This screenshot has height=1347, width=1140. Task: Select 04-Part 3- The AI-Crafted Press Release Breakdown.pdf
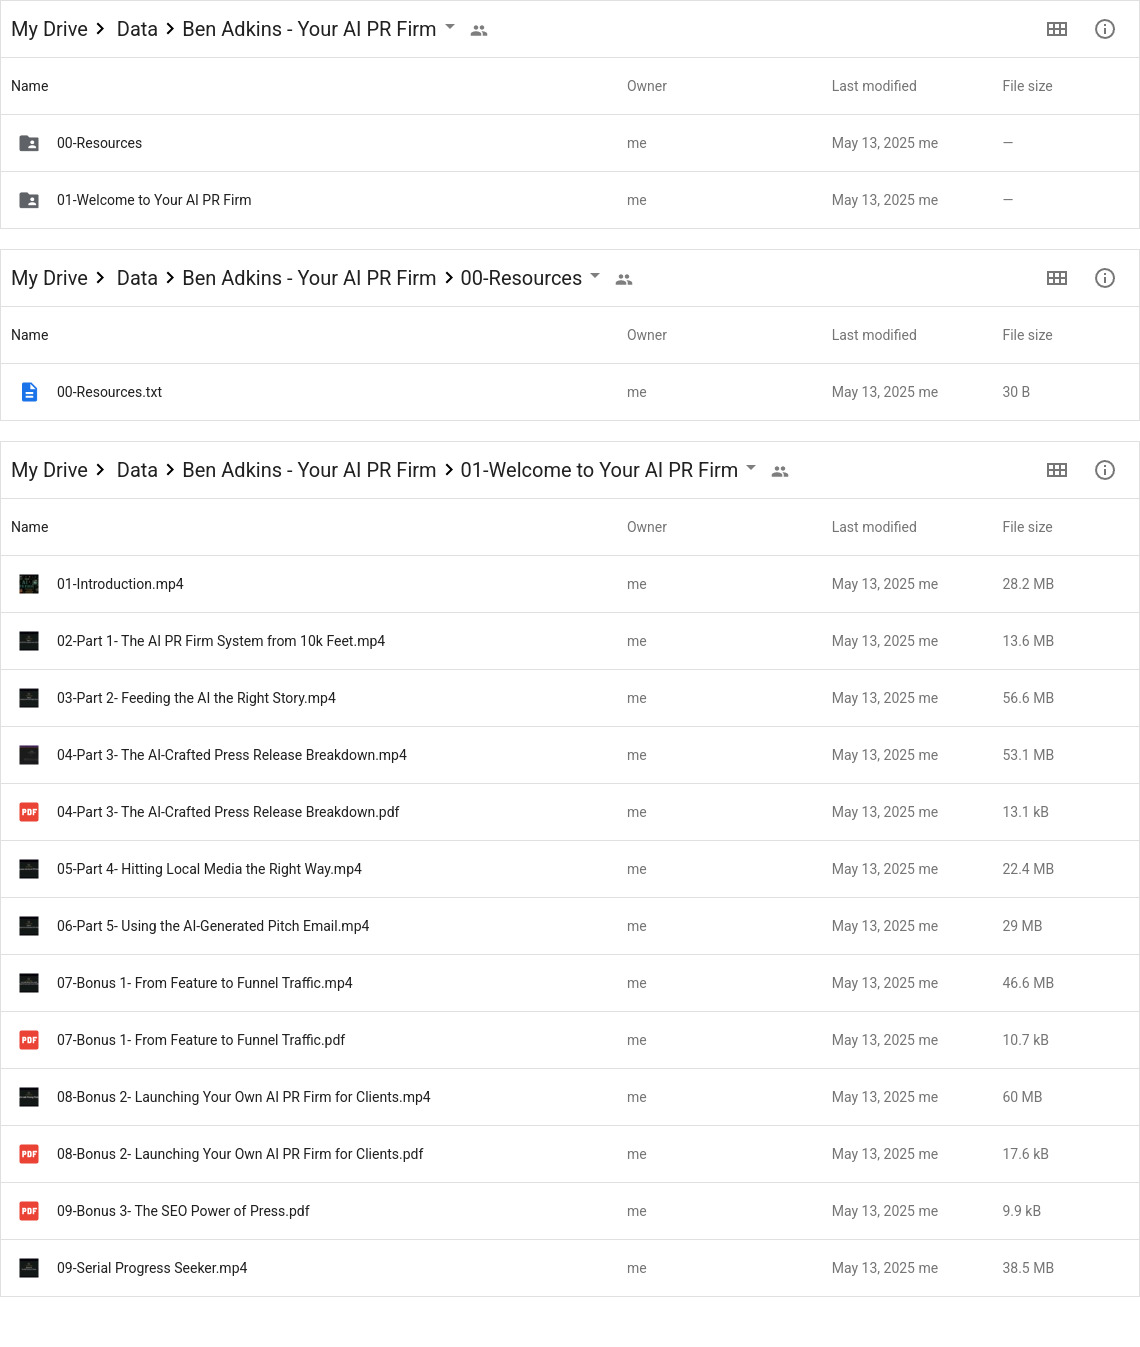570,812
